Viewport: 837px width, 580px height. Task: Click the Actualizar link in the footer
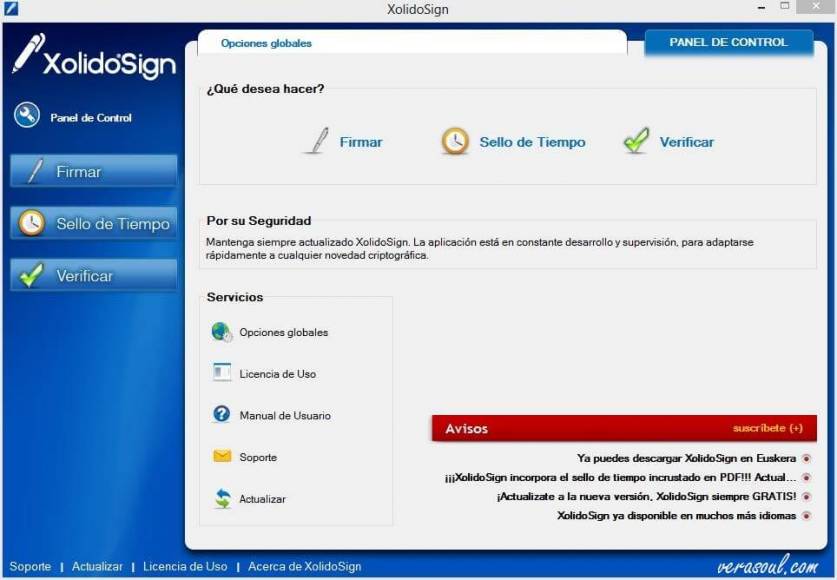coord(97,566)
